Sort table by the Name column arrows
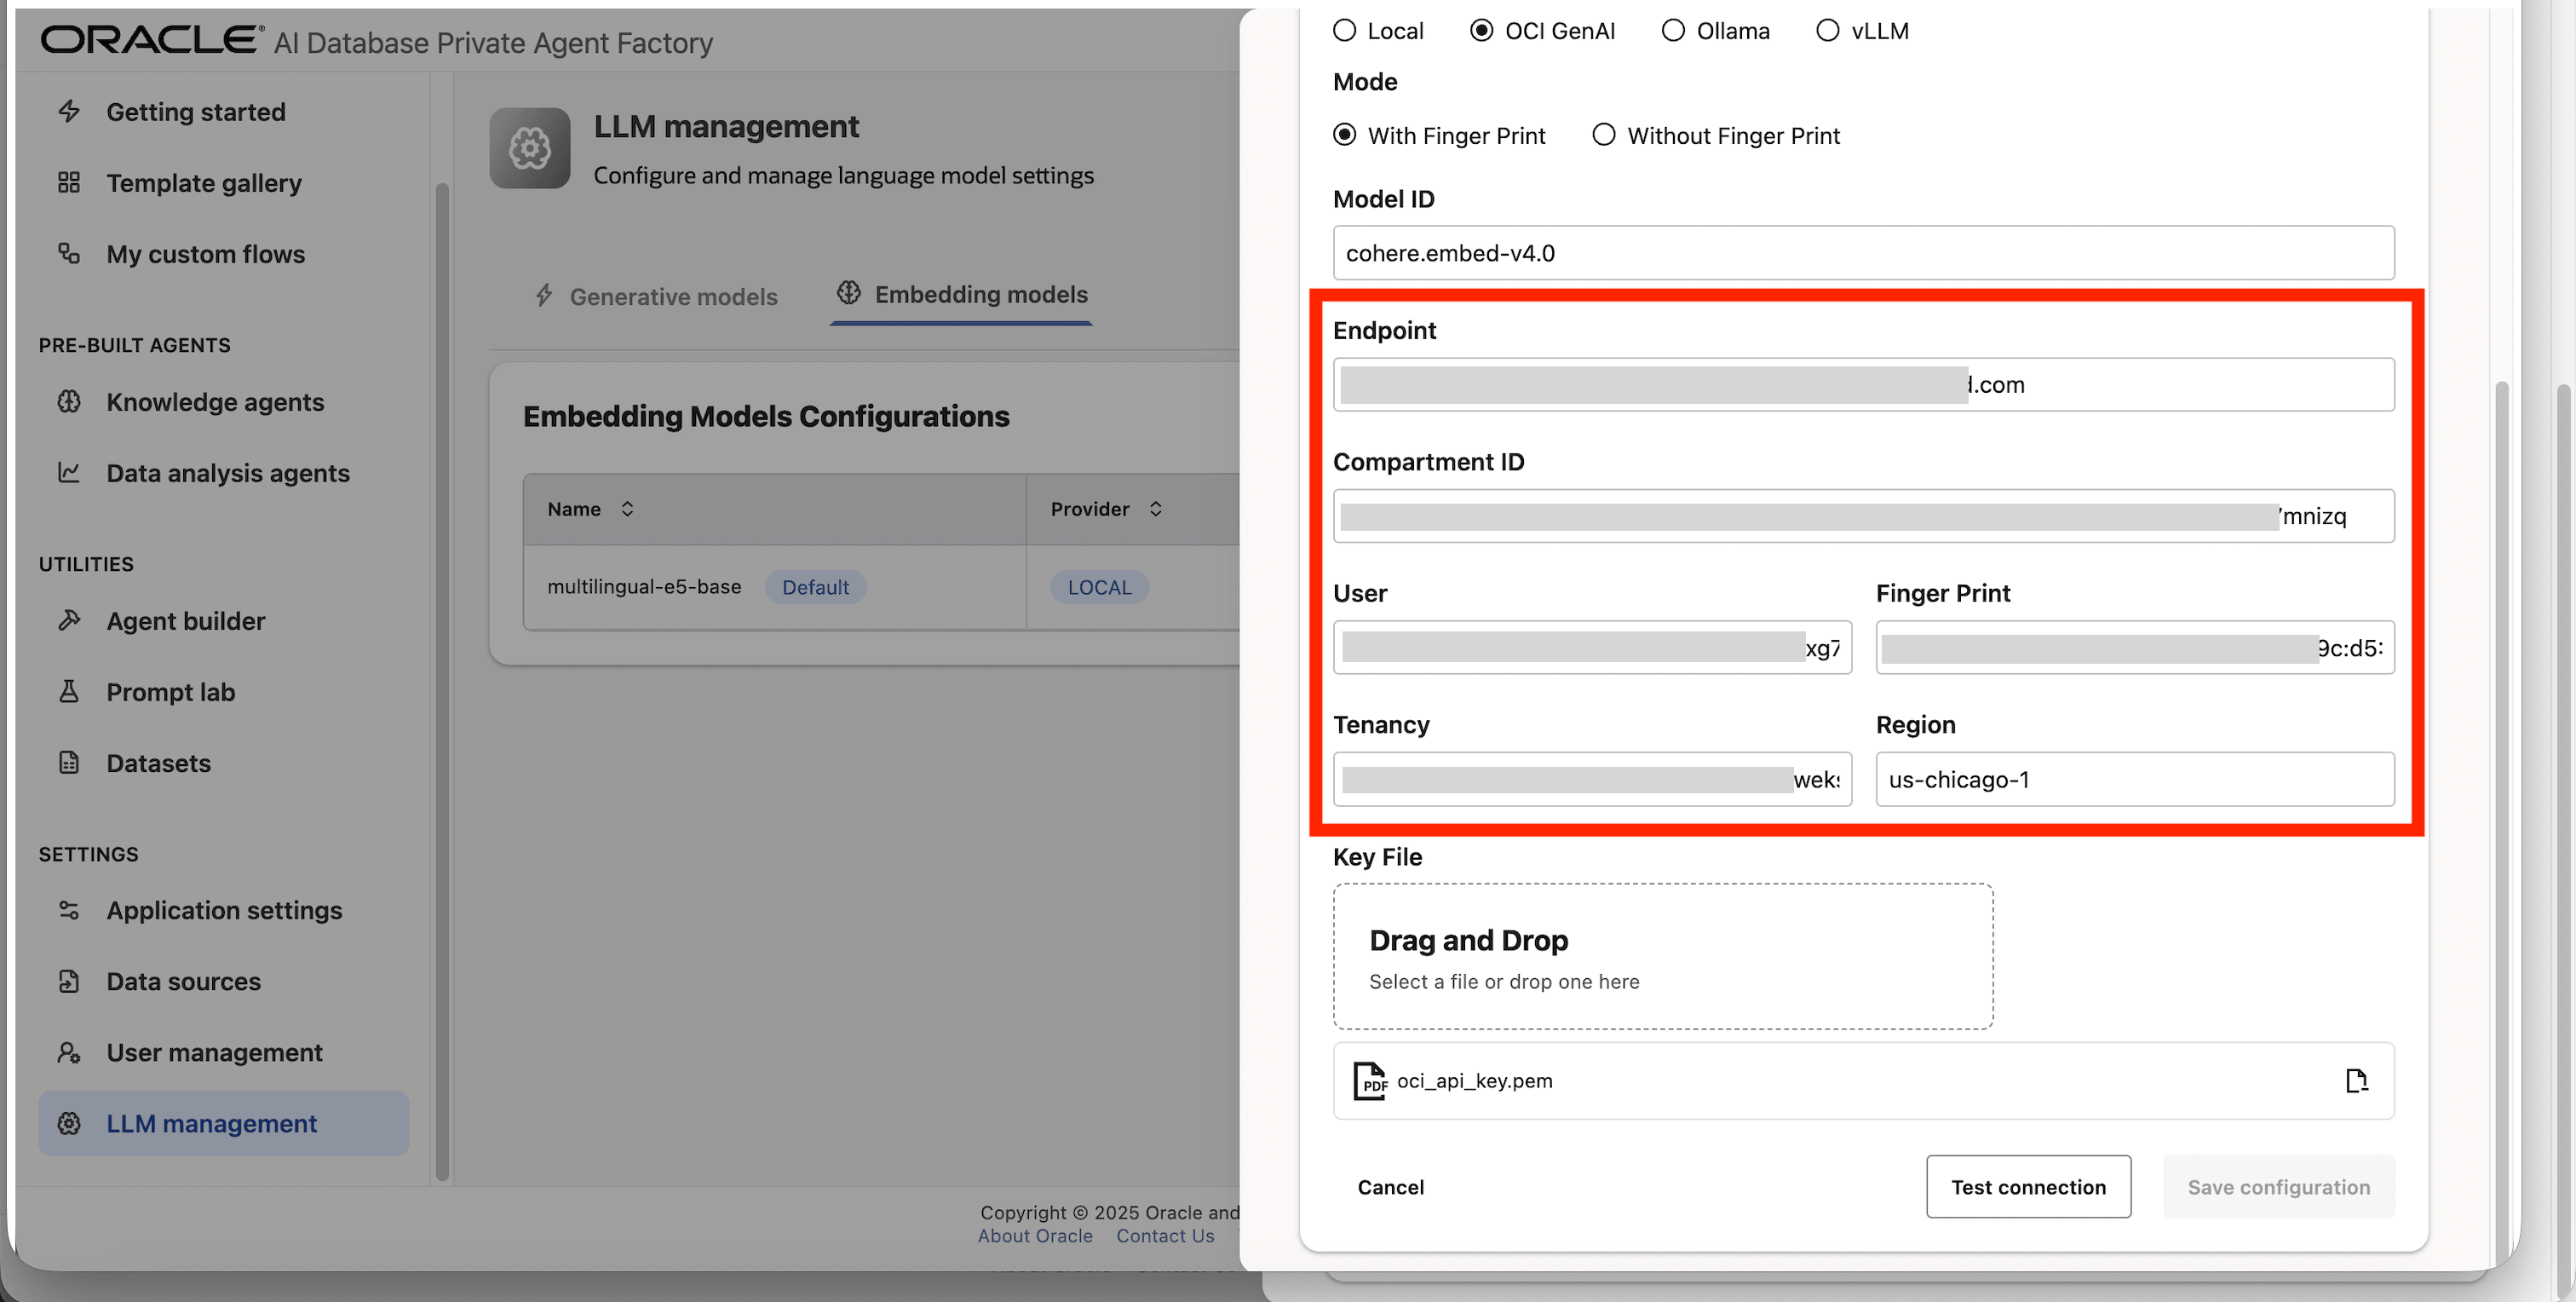 [x=627, y=509]
